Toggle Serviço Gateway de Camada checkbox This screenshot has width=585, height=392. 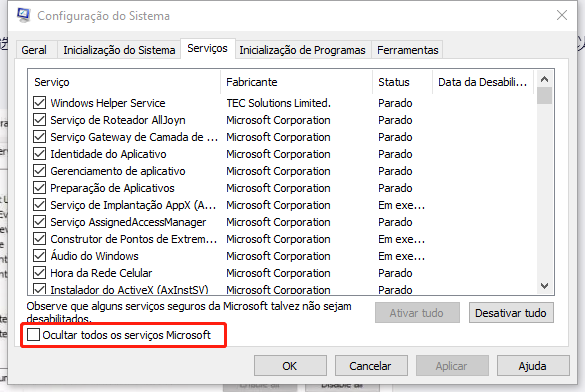click(40, 137)
